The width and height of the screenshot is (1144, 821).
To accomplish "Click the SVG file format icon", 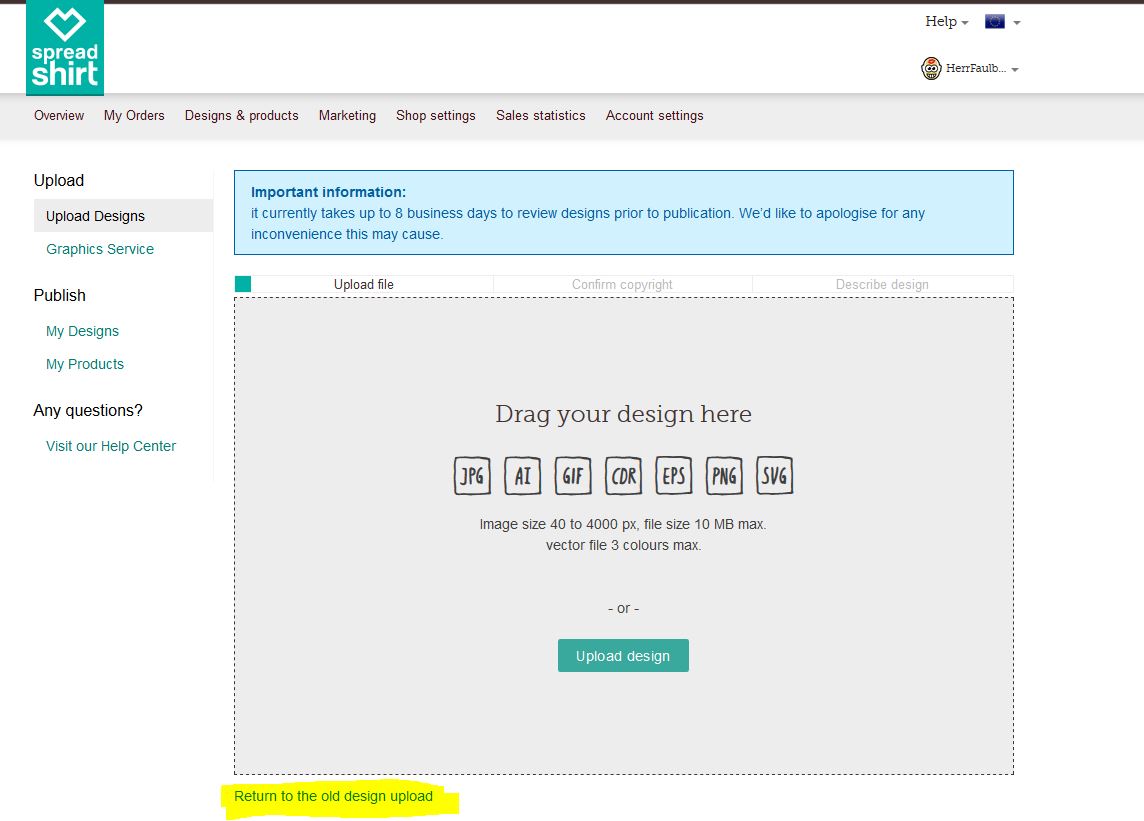I will [x=775, y=476].
